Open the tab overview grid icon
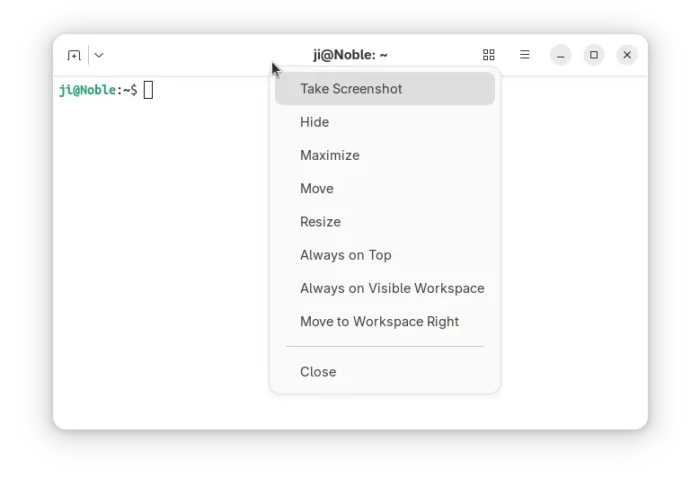Image resolution: width=700 pixels, height=478 pixels. (489, 55)
